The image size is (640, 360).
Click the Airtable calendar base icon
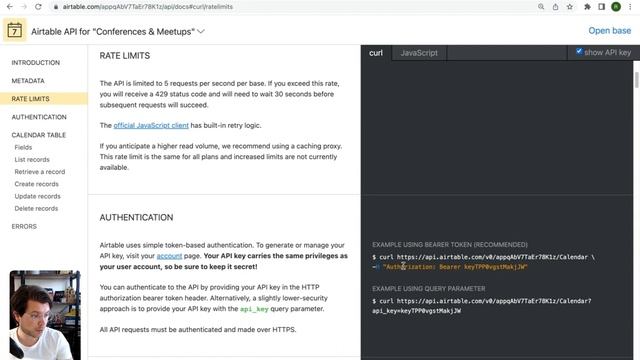(x=15, y=30)
